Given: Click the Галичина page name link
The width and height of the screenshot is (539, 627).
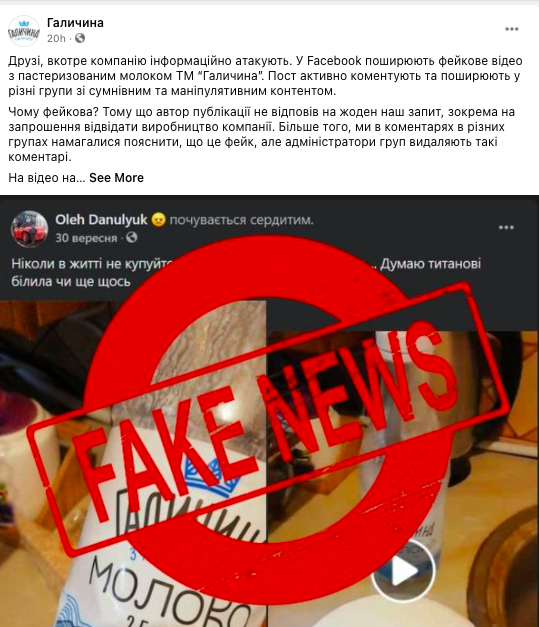Looking at the screenshot, I should pyautogui.click(x=75, y=23).
